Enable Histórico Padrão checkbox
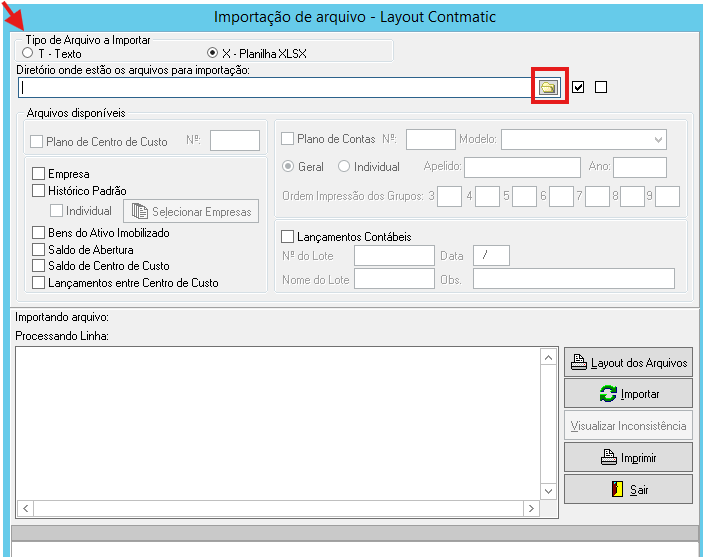The width and height of the screenshot is (703, 557). 39,191
